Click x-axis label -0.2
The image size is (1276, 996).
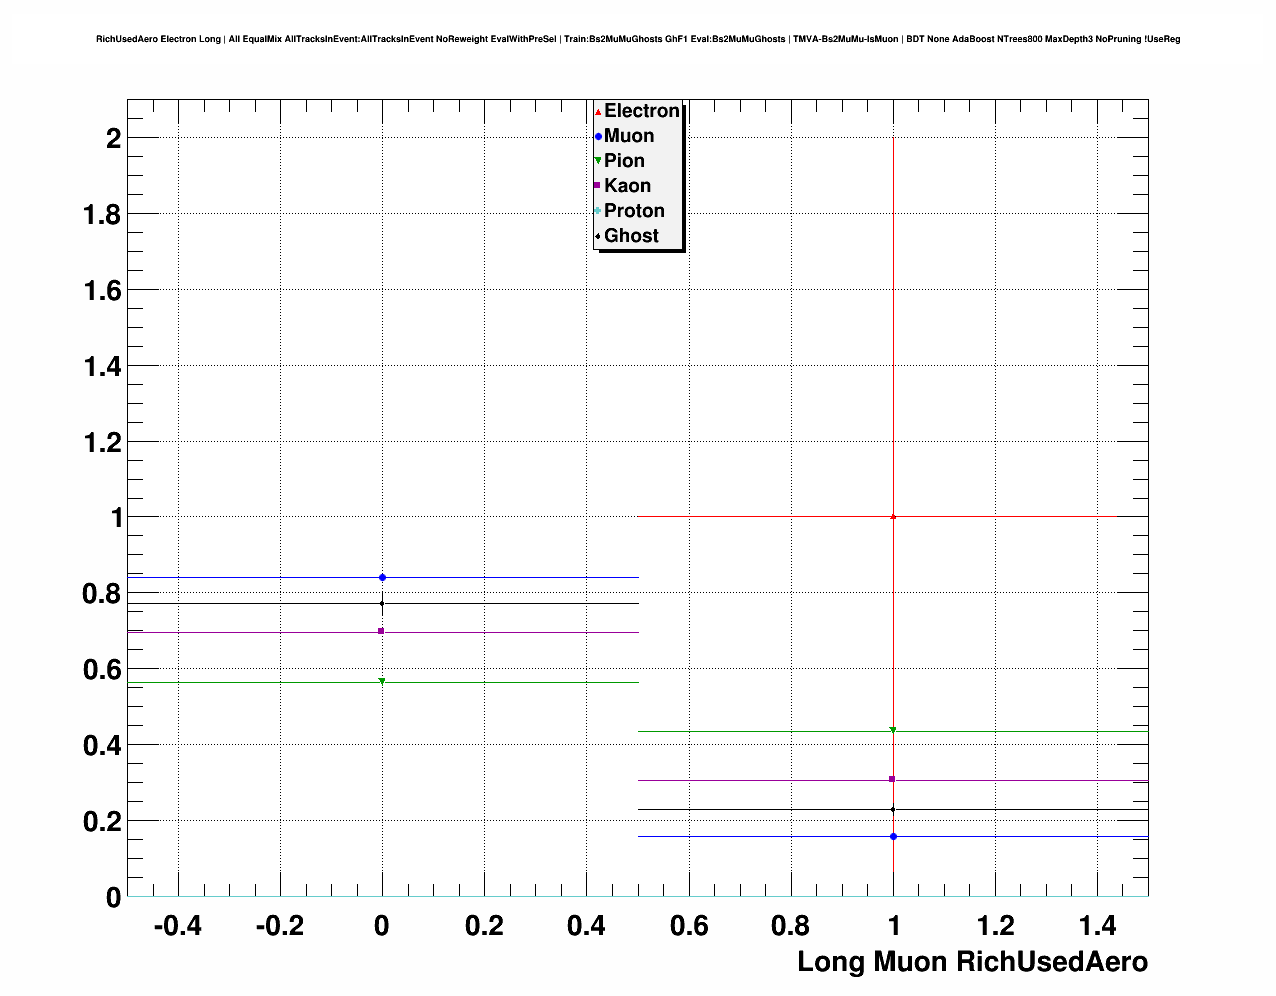(280, 926)
